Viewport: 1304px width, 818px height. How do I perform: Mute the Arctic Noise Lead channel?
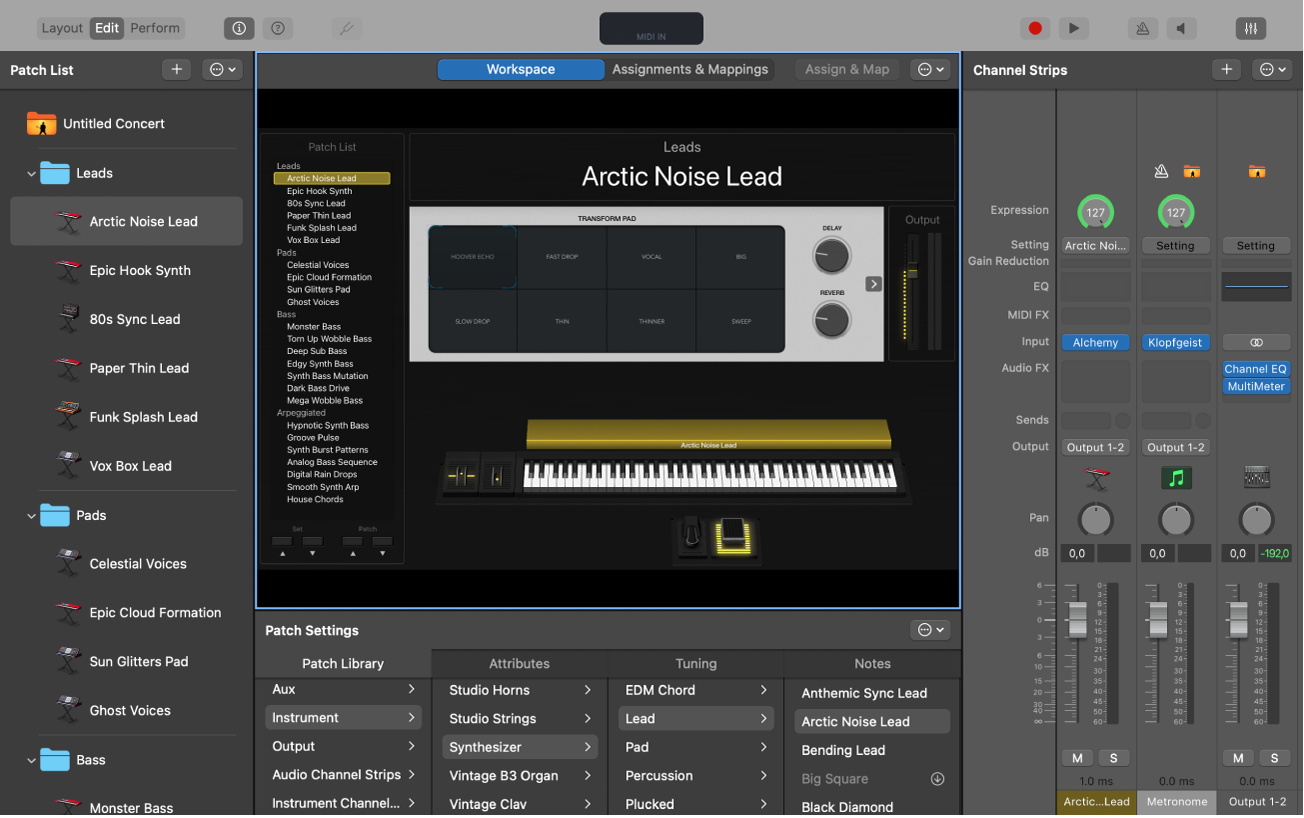tap(1077, 758)
